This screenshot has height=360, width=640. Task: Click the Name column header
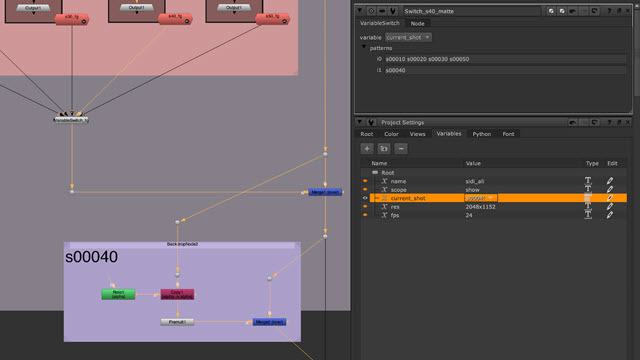(x=379, y=163)
